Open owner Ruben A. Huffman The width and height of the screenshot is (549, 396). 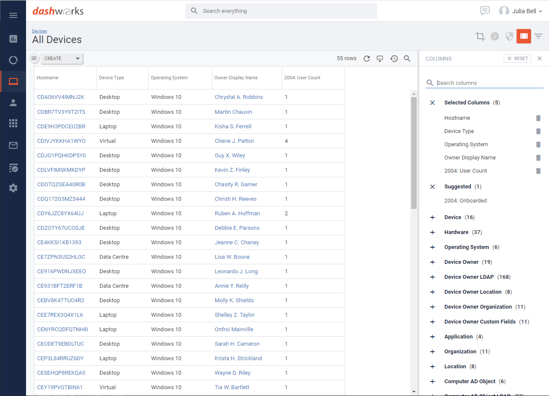pos(237,213)
